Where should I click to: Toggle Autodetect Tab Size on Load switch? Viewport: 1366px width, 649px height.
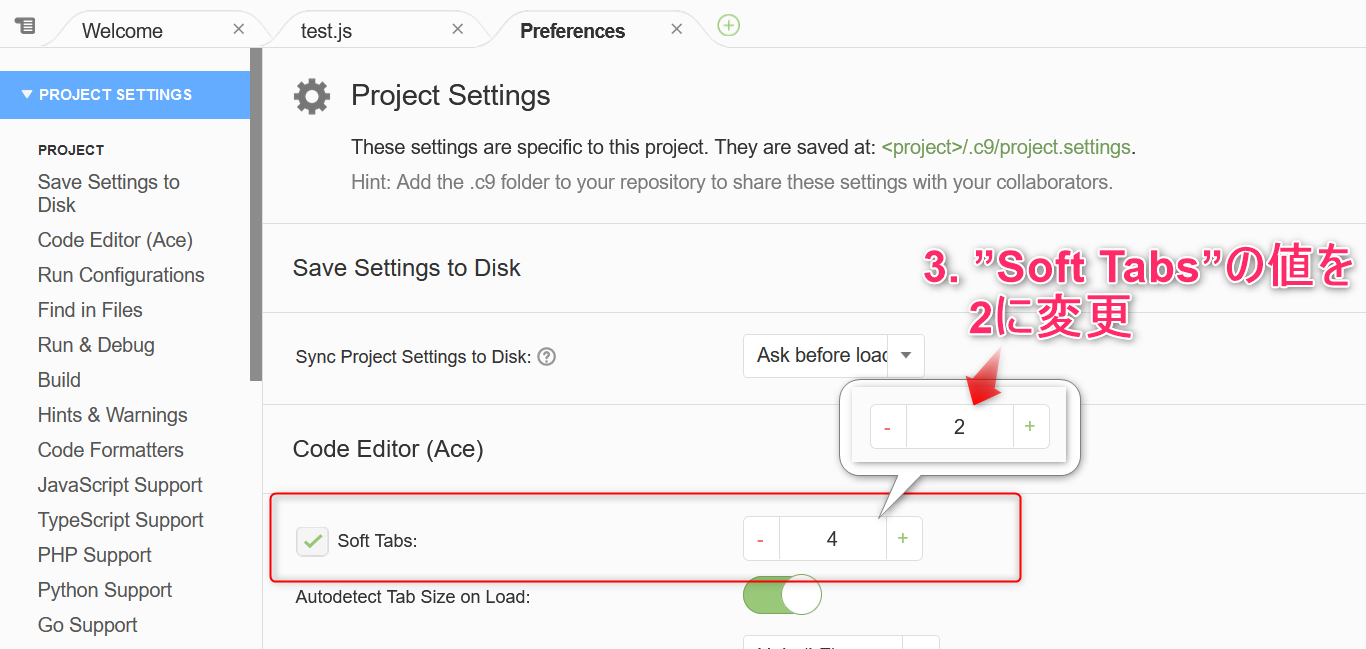pyautogui.click(x=782, y=595)
